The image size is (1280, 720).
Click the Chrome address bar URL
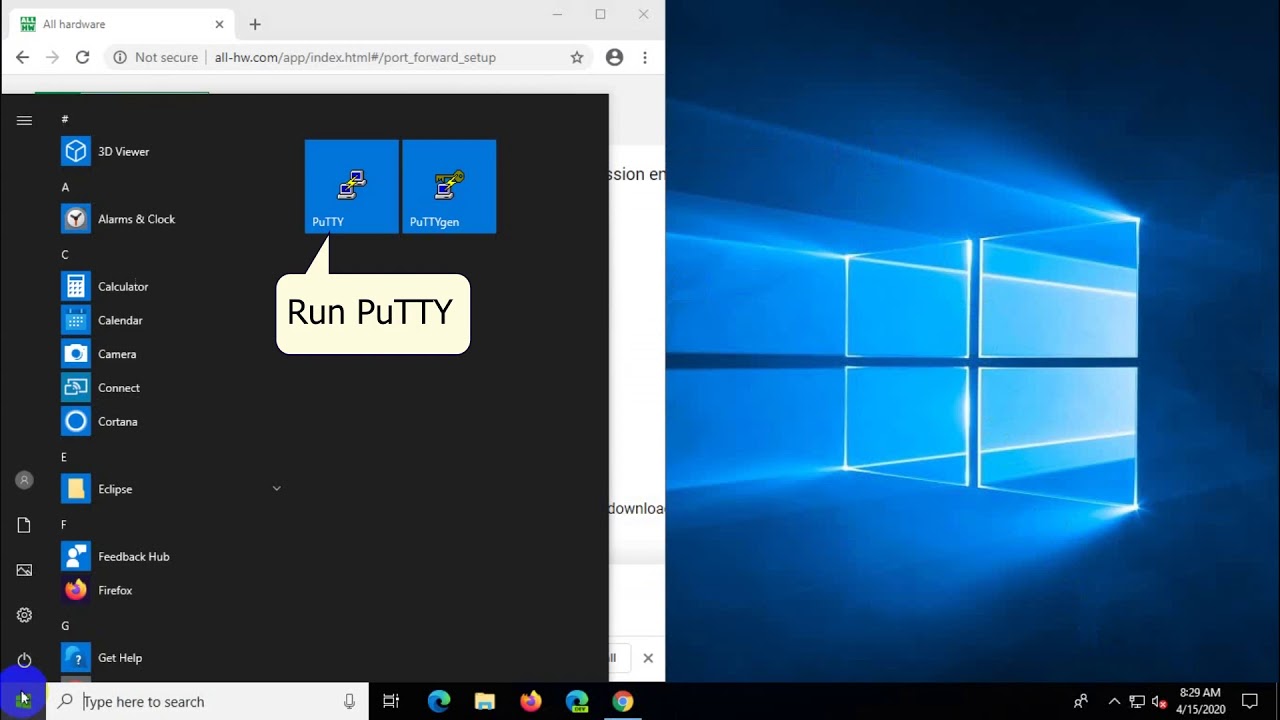[x=355, y=58]
